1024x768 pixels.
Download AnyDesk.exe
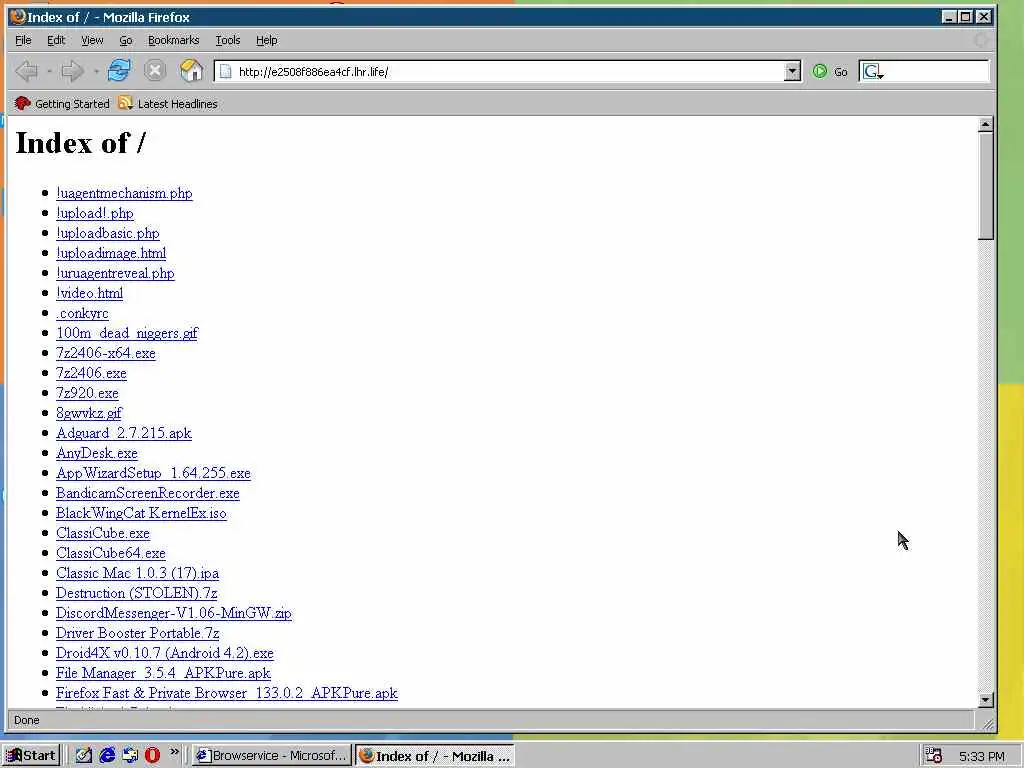[97, 453]
